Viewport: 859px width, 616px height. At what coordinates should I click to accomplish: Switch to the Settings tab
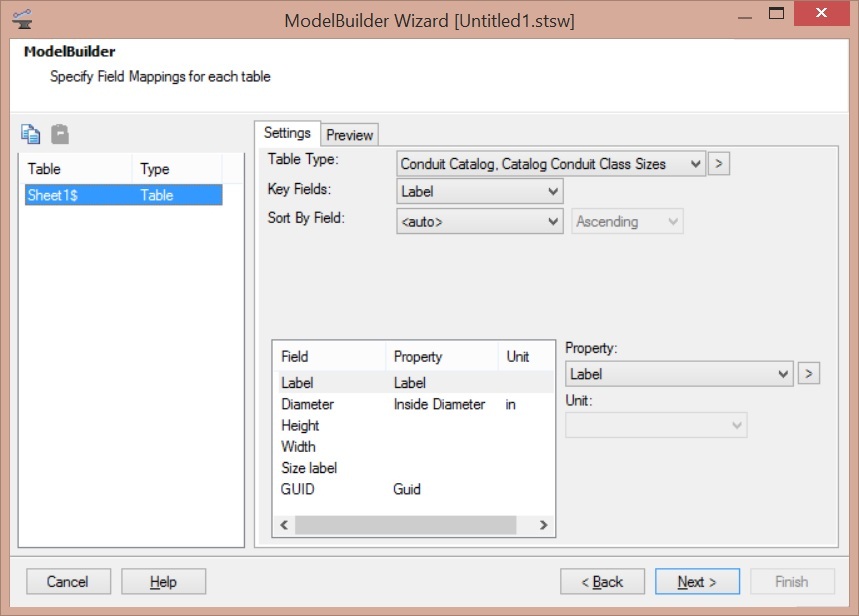click(287, 133)
